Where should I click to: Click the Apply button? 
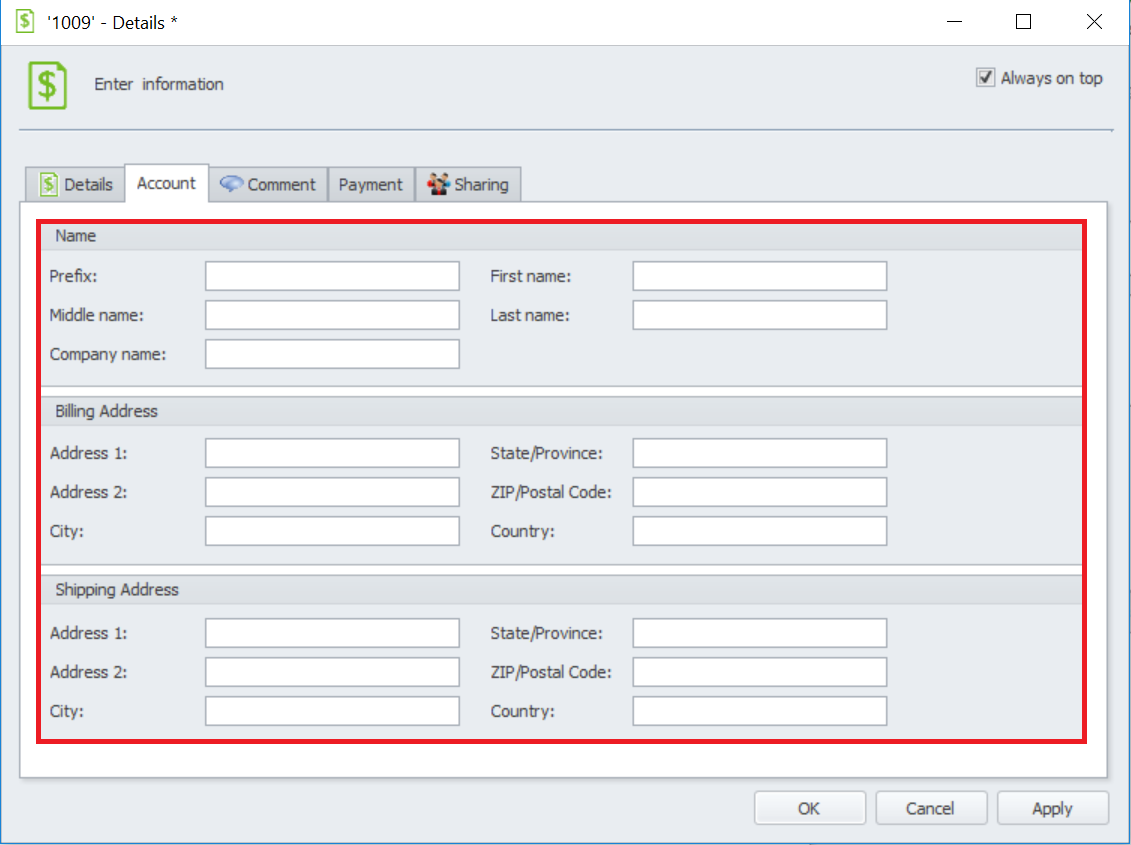click(x=1052, y=808)
